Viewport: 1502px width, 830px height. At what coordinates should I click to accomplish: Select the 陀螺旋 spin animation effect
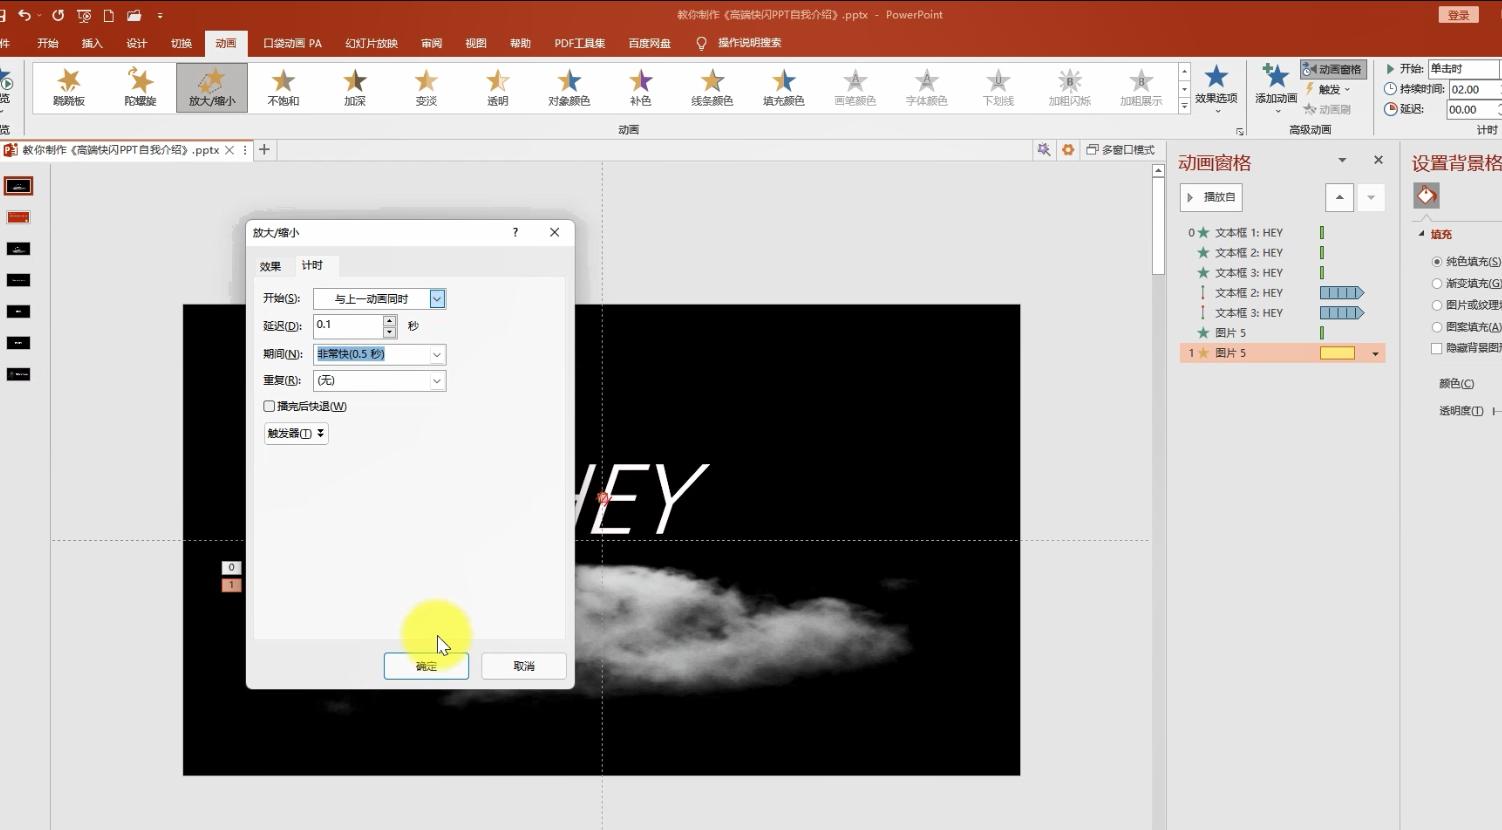click(140, 87)
